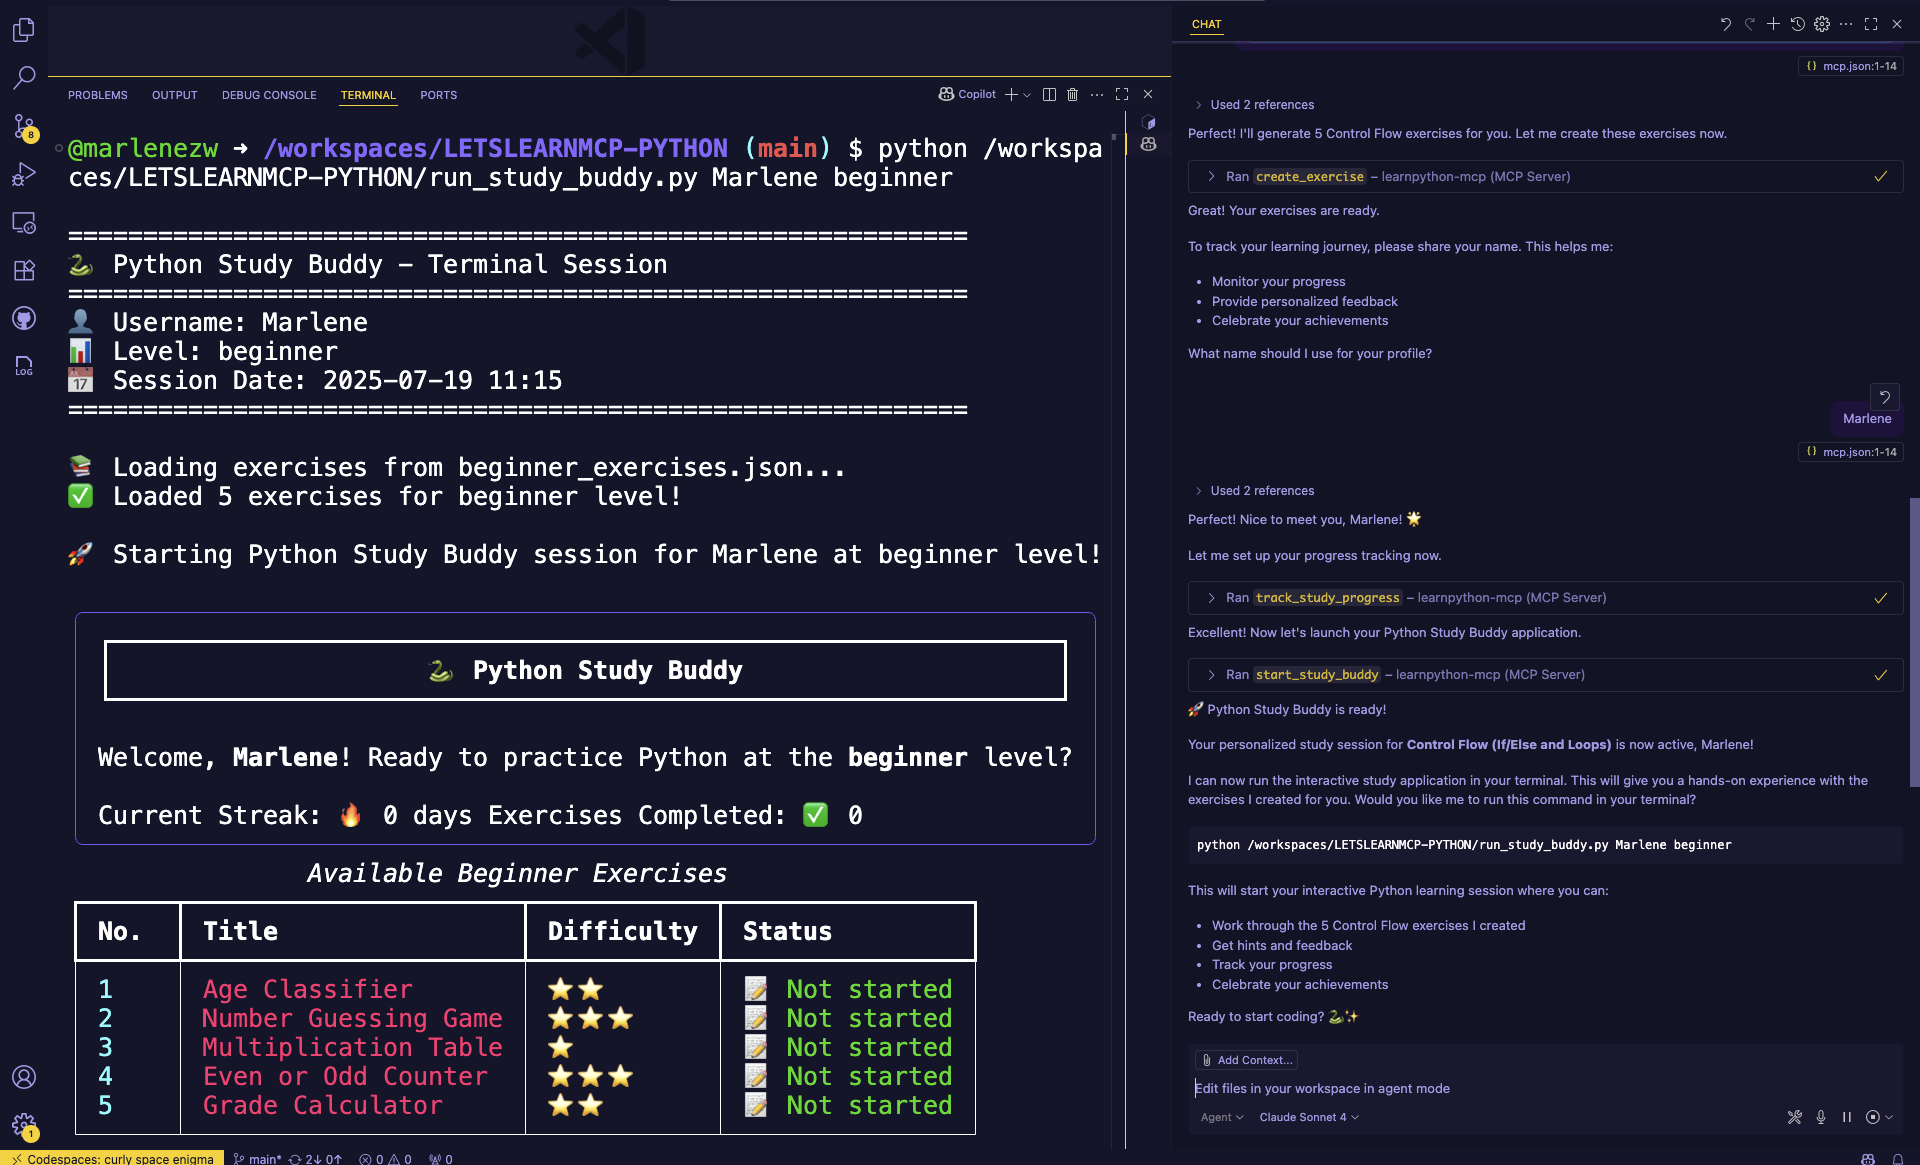Open the Extensions view in activity bar
The height and width of the screenshot is (1165, 1920).
[x=23, y=270]
